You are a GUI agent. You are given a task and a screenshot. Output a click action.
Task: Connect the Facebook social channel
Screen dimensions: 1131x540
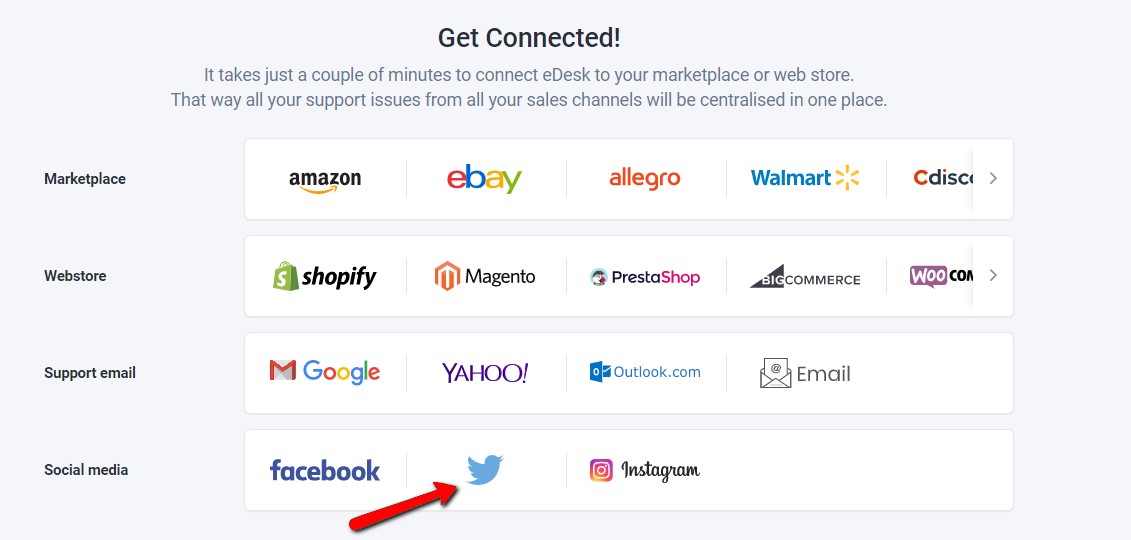coord(325,470)
